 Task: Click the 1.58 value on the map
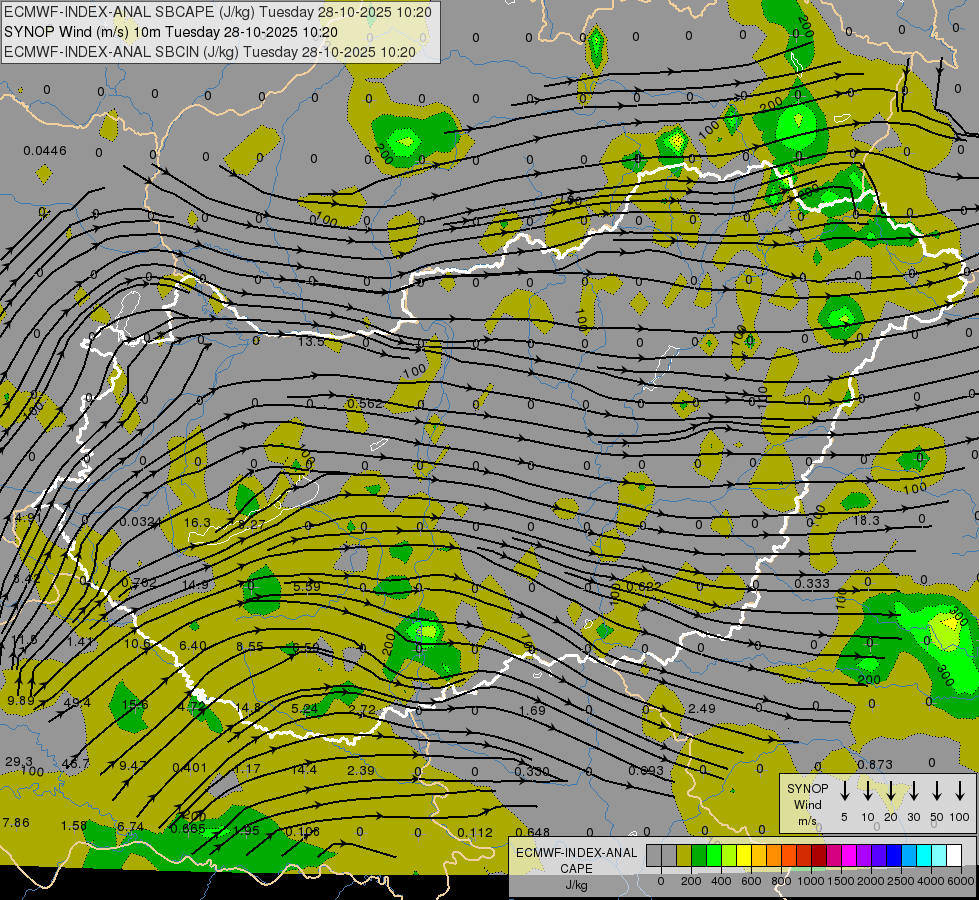coord(74,826)
